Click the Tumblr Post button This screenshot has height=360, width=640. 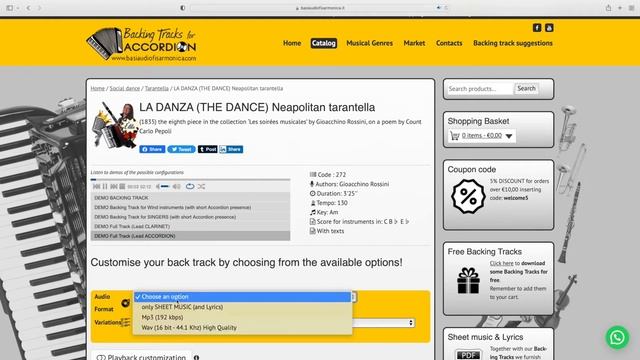click(207, 149)
